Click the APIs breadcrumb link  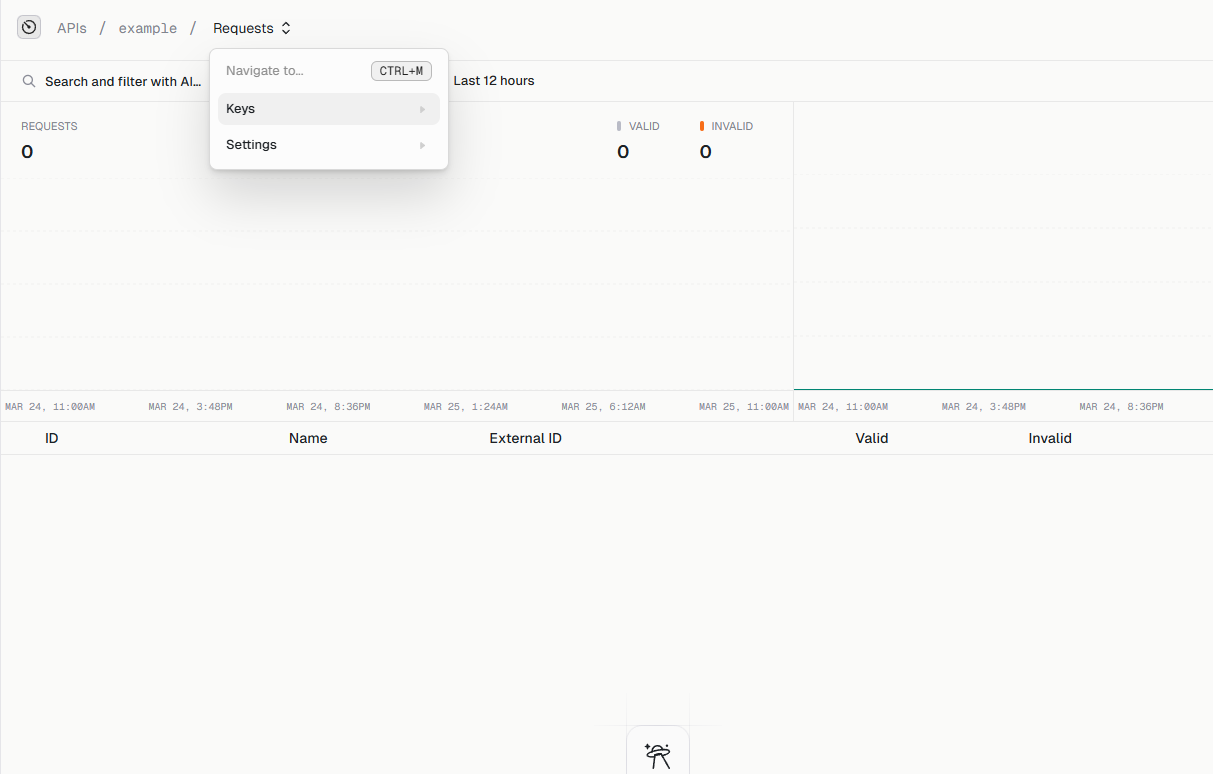71,28
